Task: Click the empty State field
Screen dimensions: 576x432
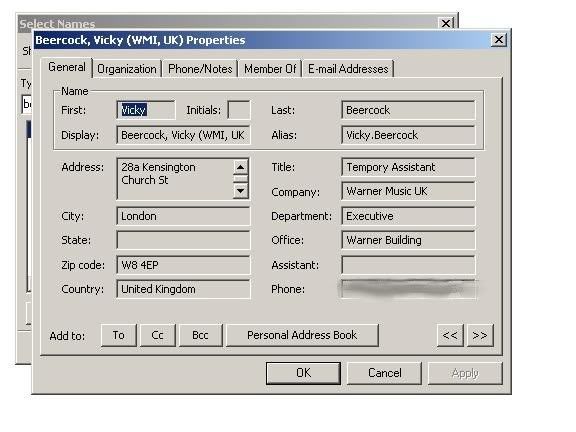Action: (183, 240)
